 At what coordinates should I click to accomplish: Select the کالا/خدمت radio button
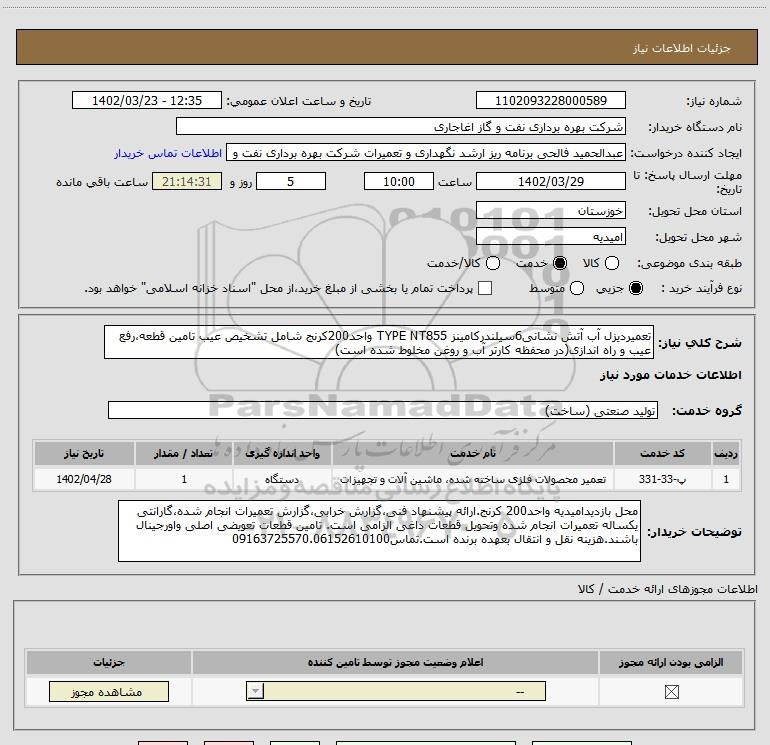tap(493, 263)
